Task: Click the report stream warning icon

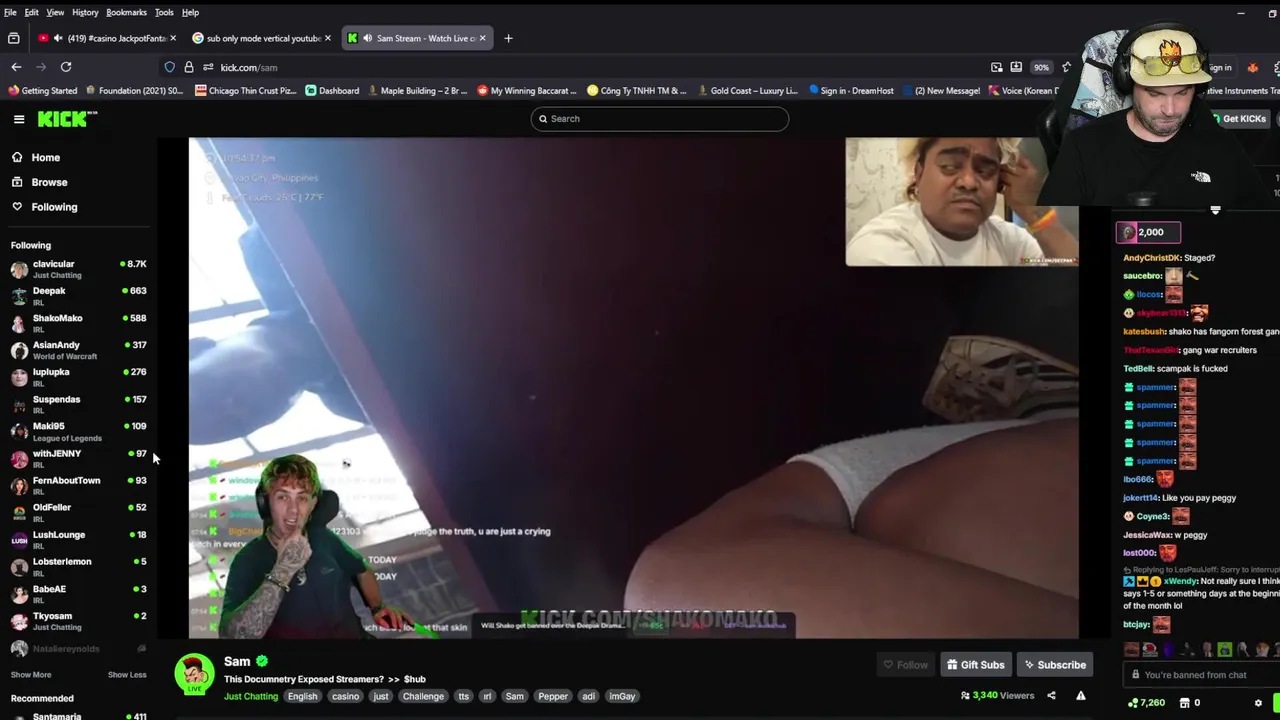Action: pos(1081,696)
